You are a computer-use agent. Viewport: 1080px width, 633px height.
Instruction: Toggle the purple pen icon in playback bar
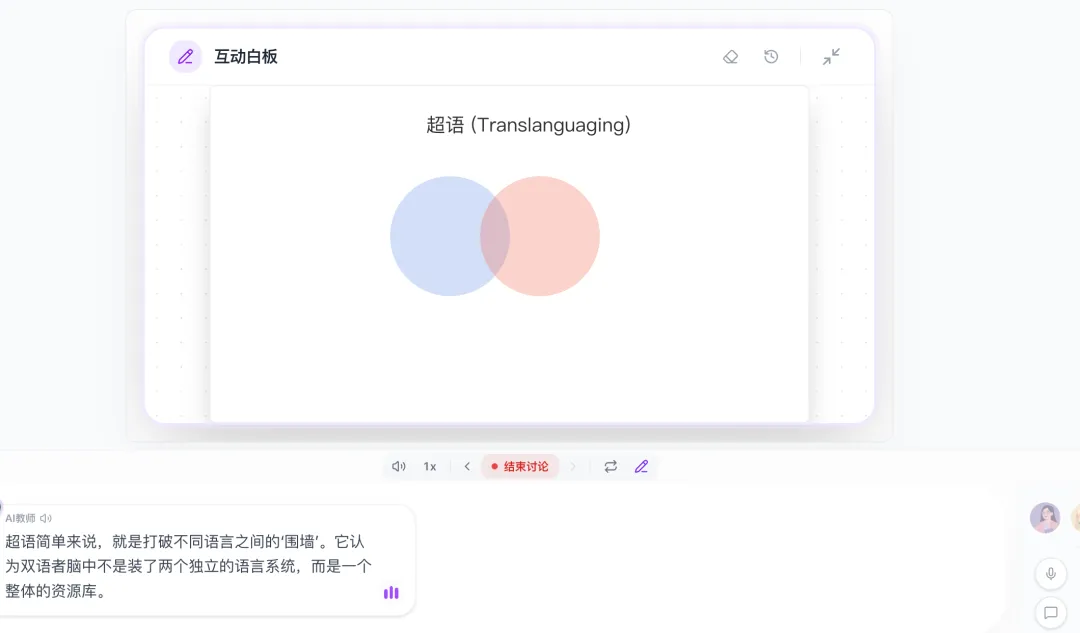tap(641, 466)
